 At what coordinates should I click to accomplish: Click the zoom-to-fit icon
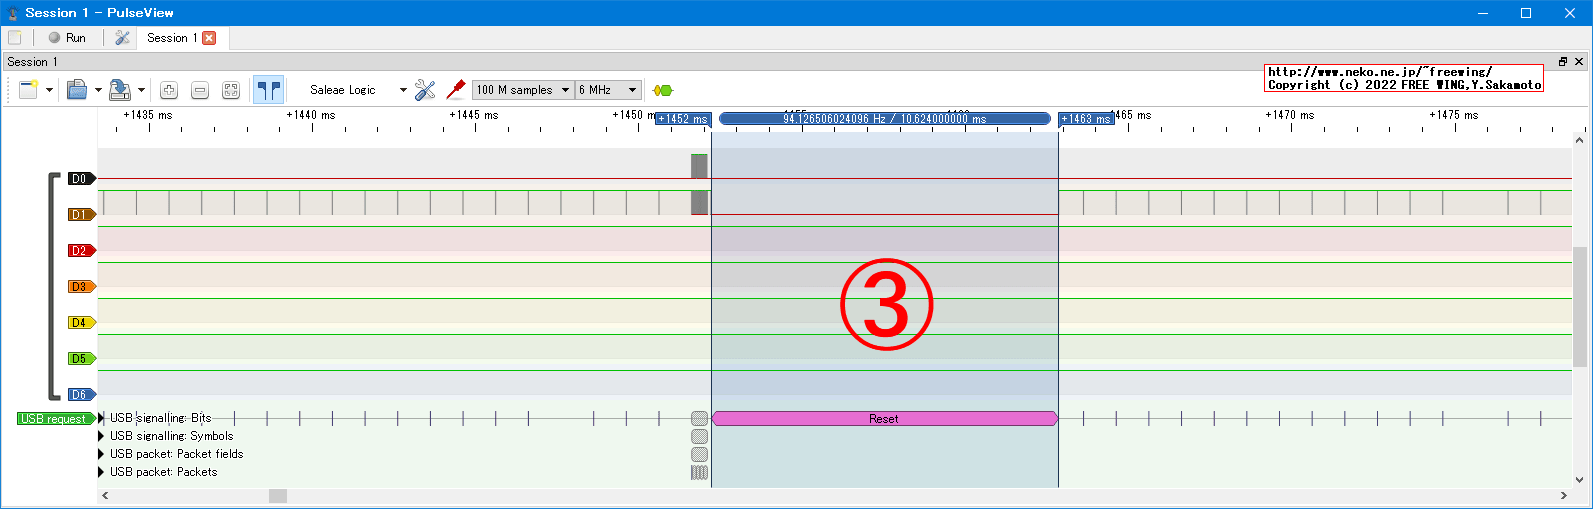(231, 90)
